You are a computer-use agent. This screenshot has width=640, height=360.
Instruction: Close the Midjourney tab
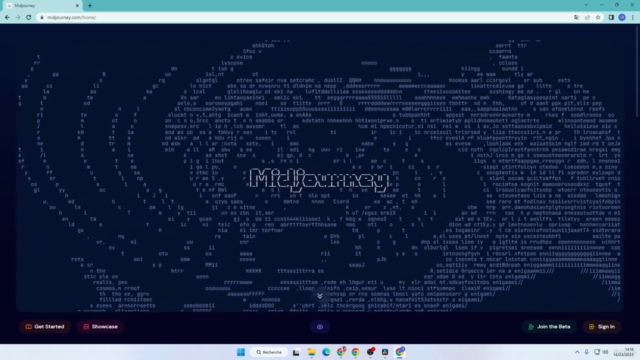pyautogui.click(x=77, y=6)
